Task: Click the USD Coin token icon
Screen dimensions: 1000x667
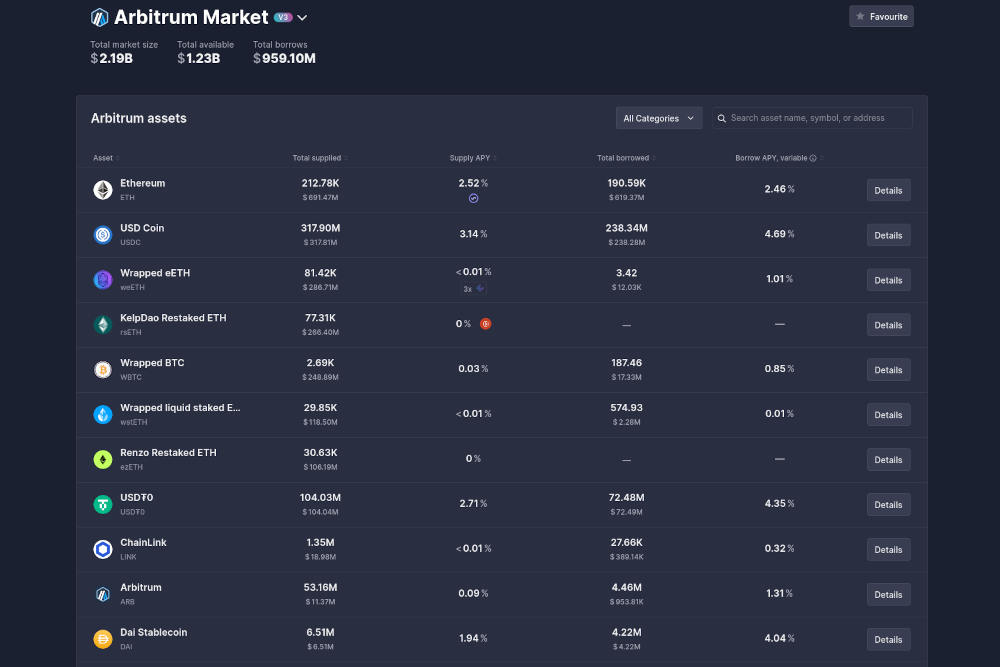Action: (102, 234)
